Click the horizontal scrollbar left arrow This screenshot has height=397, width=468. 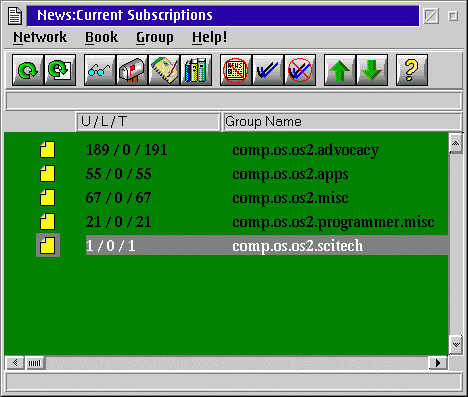point(15,363)
